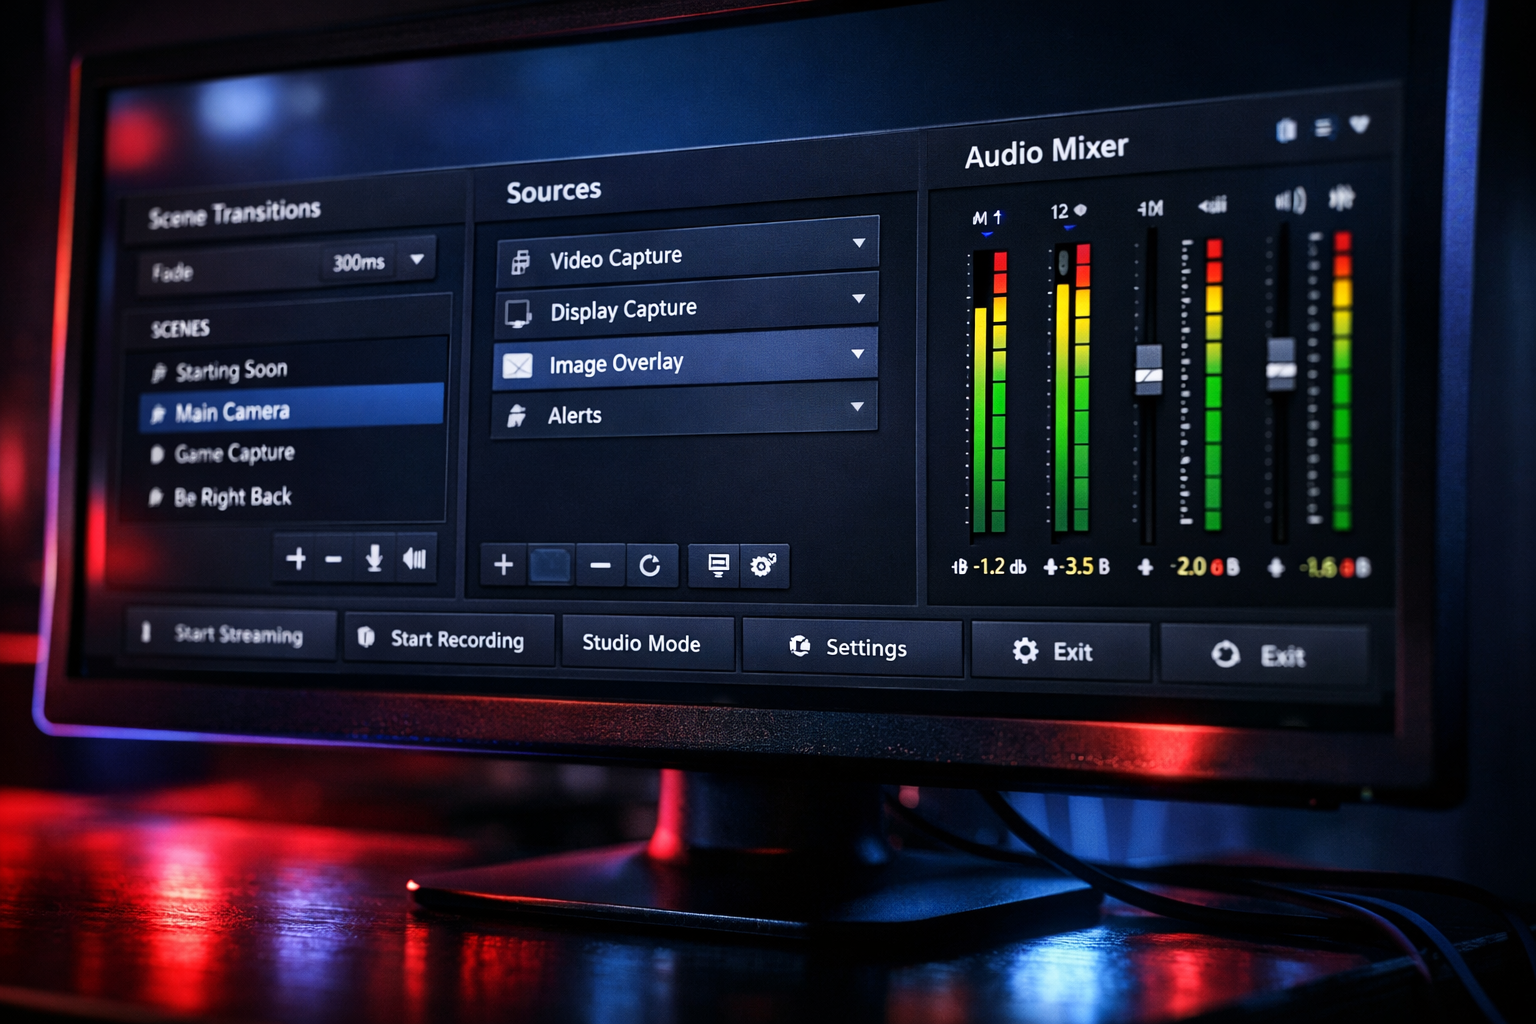Remove scene using minus icon under Scenes list
This screenshot has width=1536, height=1024.
pos(334,559)
